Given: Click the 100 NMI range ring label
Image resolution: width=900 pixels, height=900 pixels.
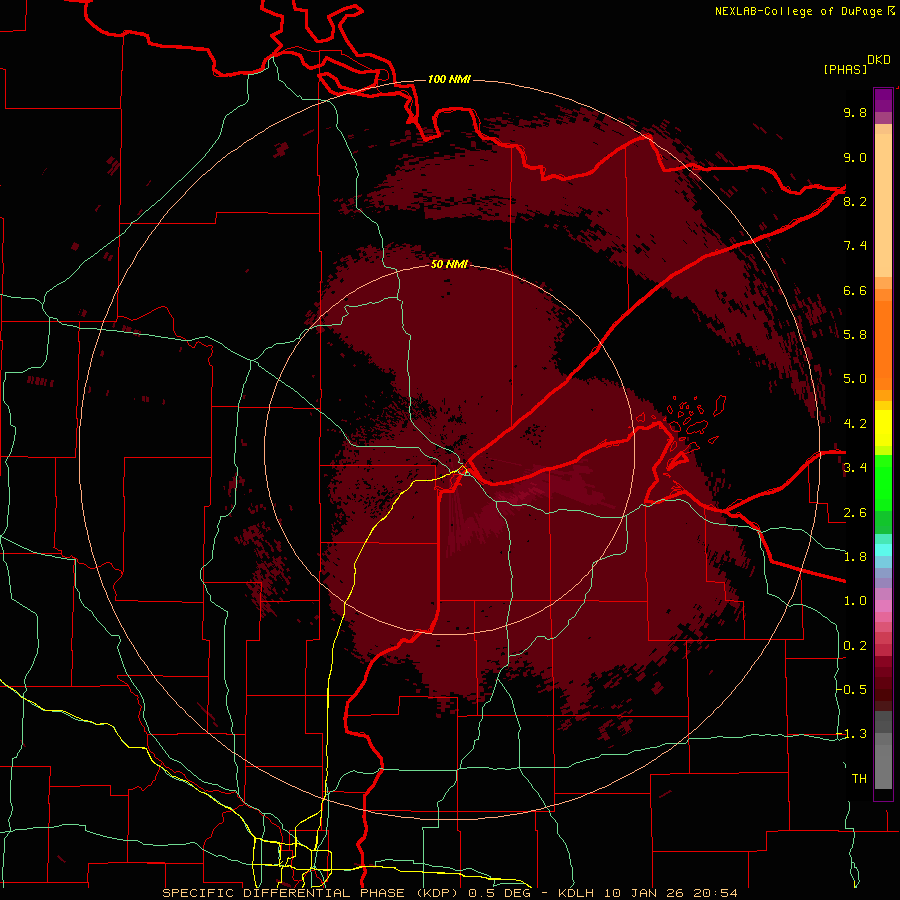Looking at the screenshot, I should coord(449,79).
